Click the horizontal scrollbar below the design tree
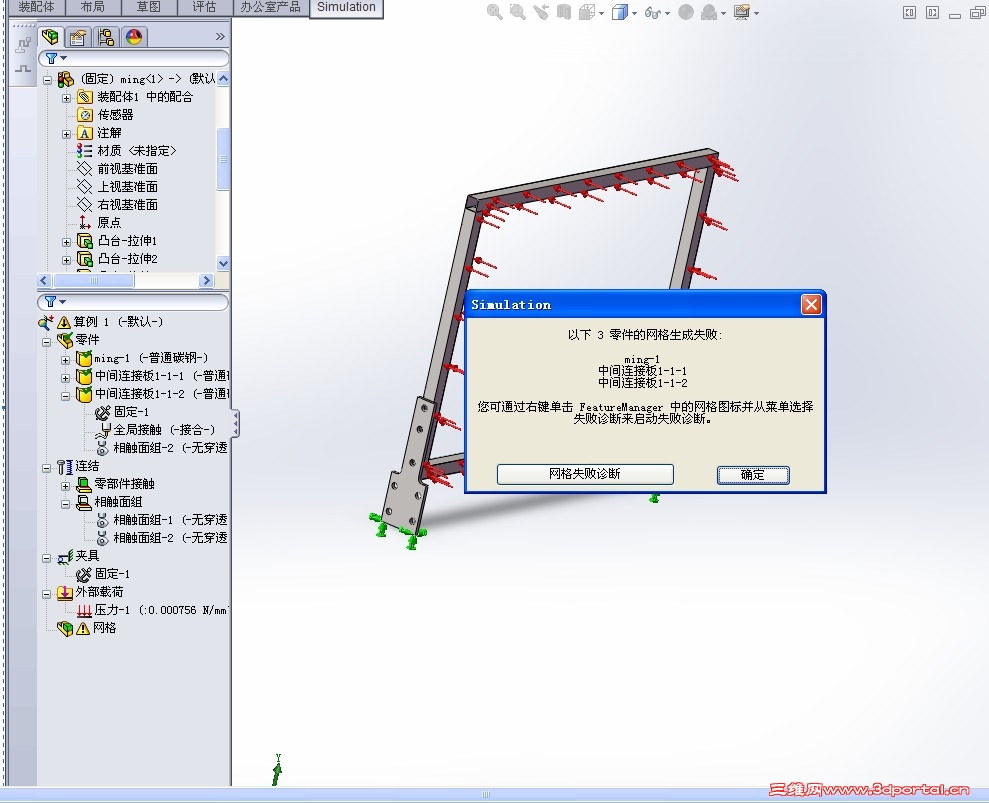This screenshot has width=989, height=803. pyautogui.click(x=95, y=281)
